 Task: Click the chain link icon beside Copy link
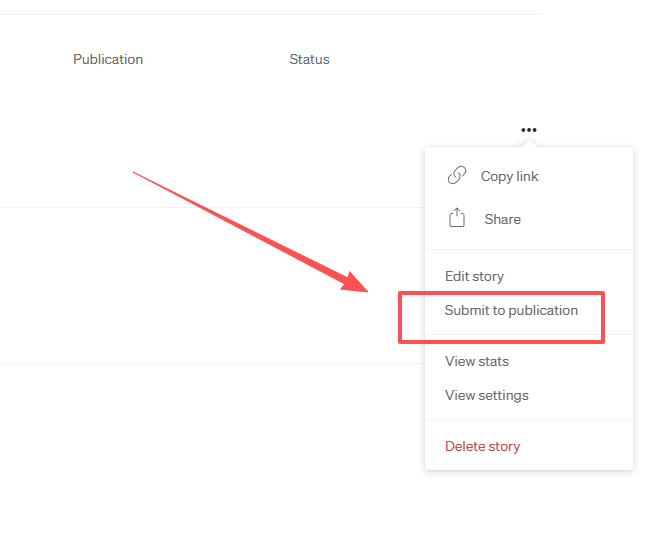456,176
